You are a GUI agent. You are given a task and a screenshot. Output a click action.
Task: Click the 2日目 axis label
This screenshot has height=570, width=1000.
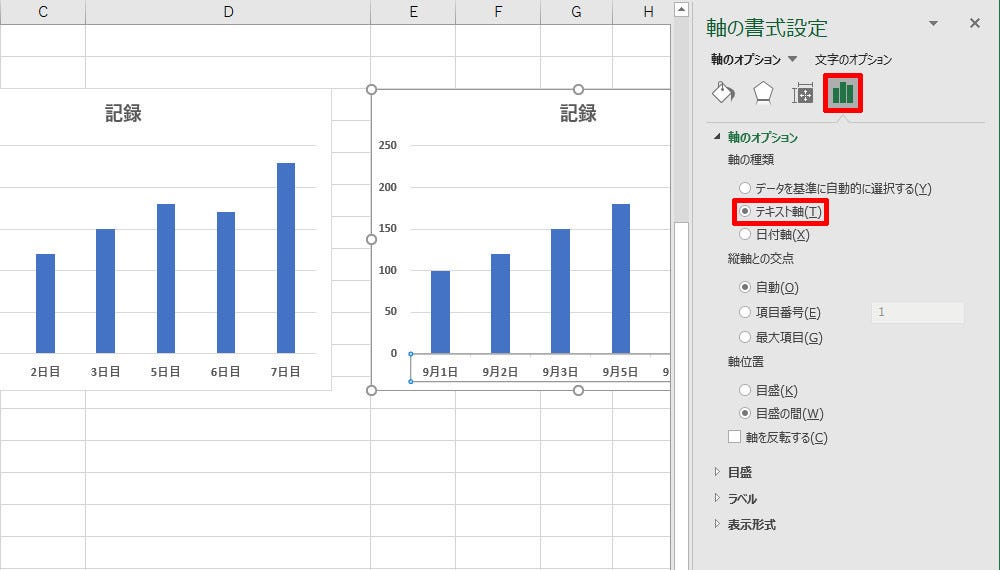45,372
